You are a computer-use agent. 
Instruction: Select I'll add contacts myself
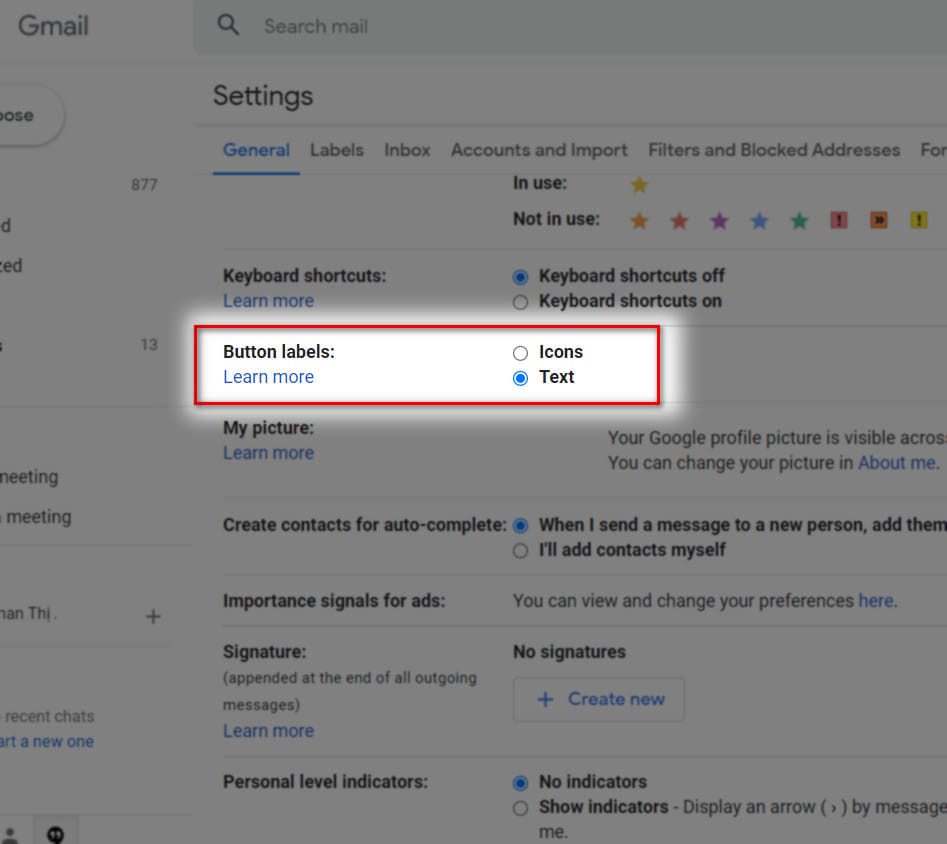pyautogui.click(x=520, y=551)
